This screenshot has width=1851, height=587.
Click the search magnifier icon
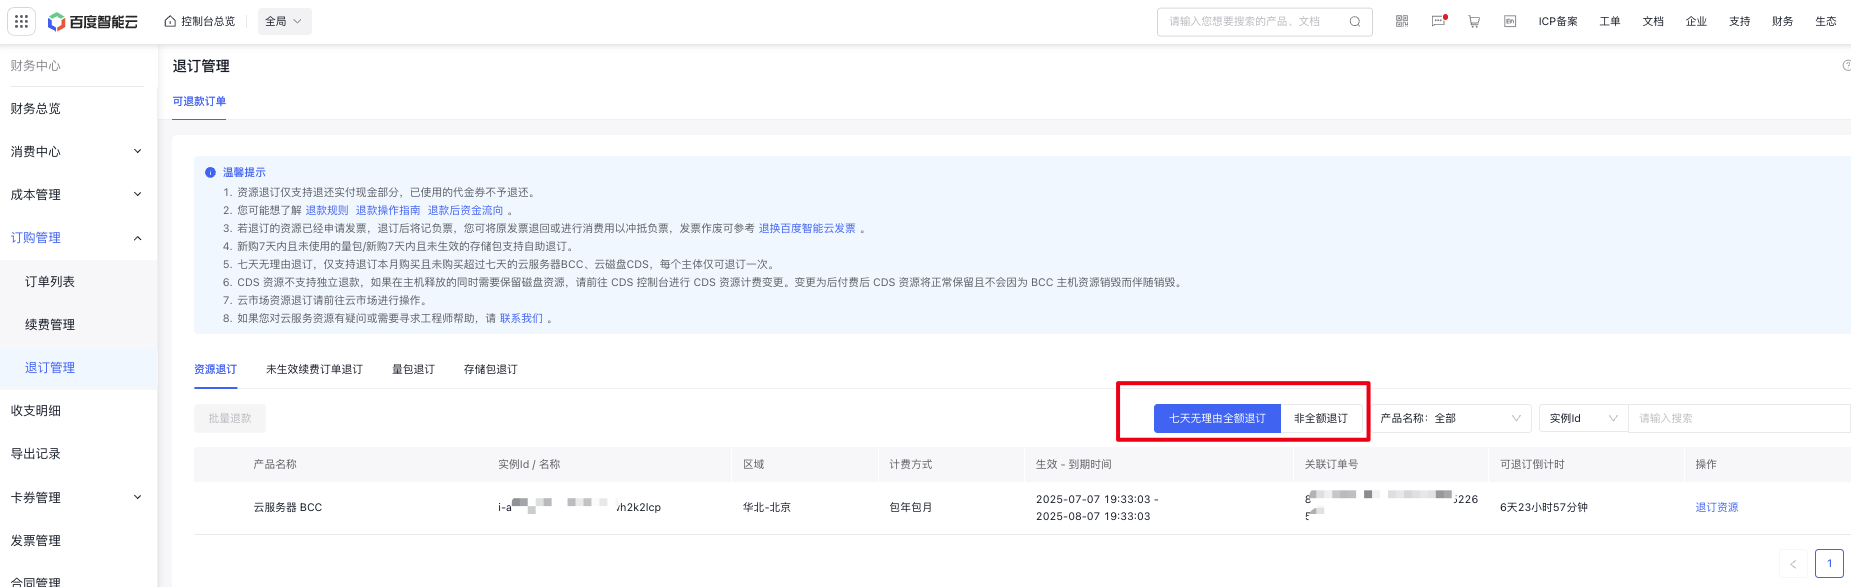[1355, 21]
